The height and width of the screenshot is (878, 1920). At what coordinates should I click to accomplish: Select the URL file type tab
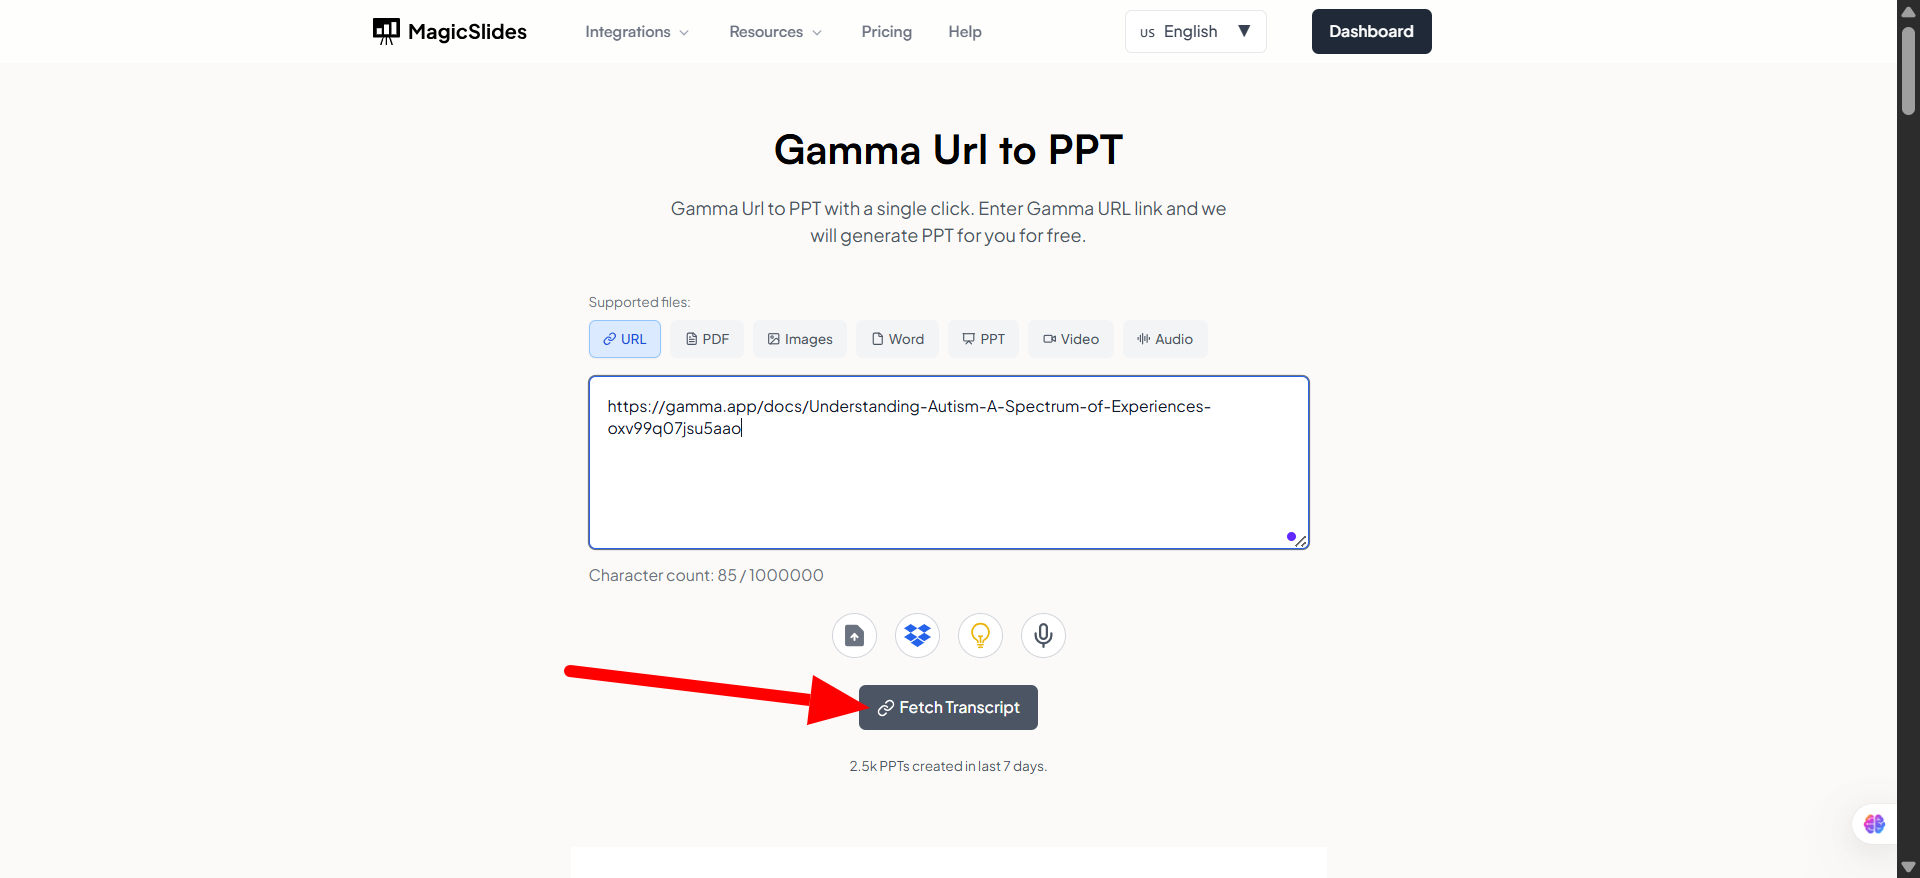pos(625,339)
